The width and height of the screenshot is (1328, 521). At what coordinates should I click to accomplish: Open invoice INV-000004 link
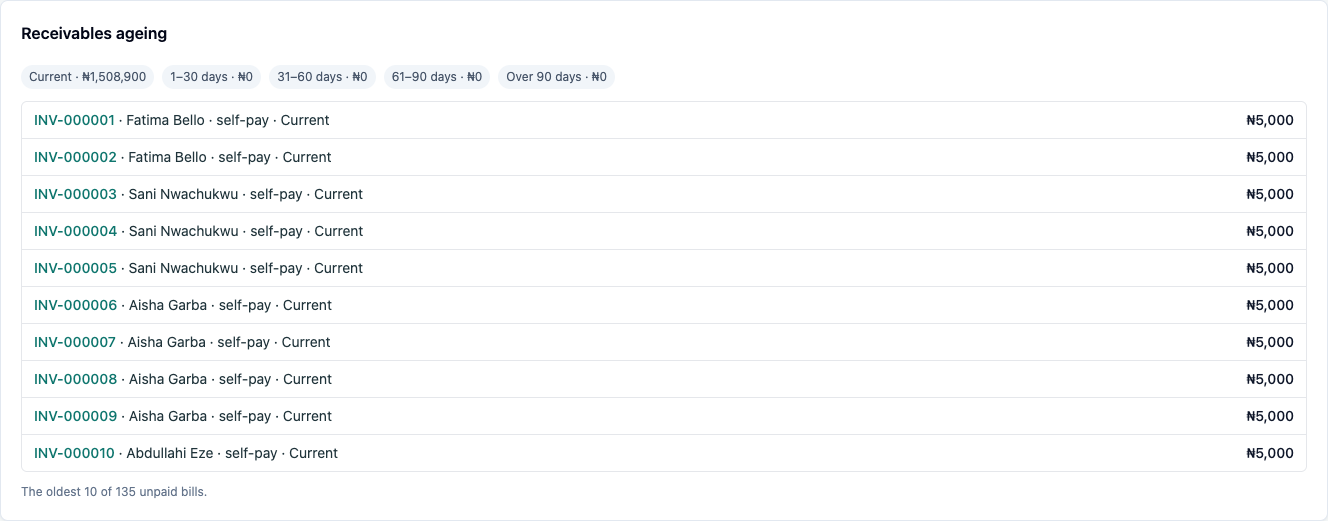click(75, 231)
